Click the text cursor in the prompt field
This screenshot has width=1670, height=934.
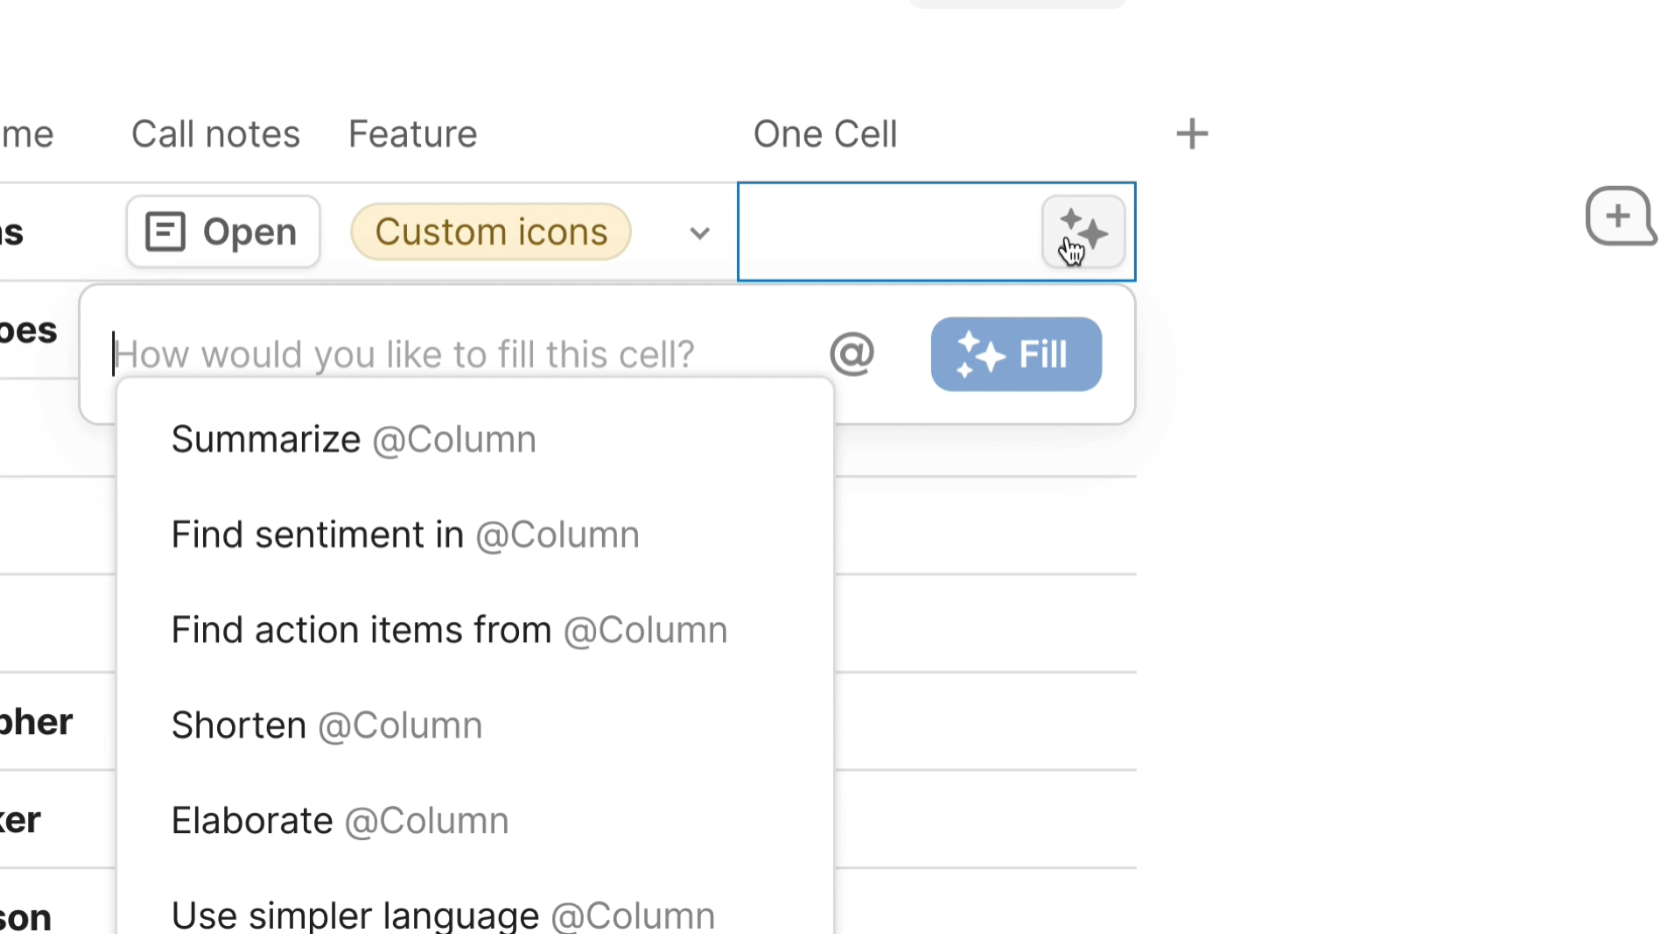coord(115,353)
